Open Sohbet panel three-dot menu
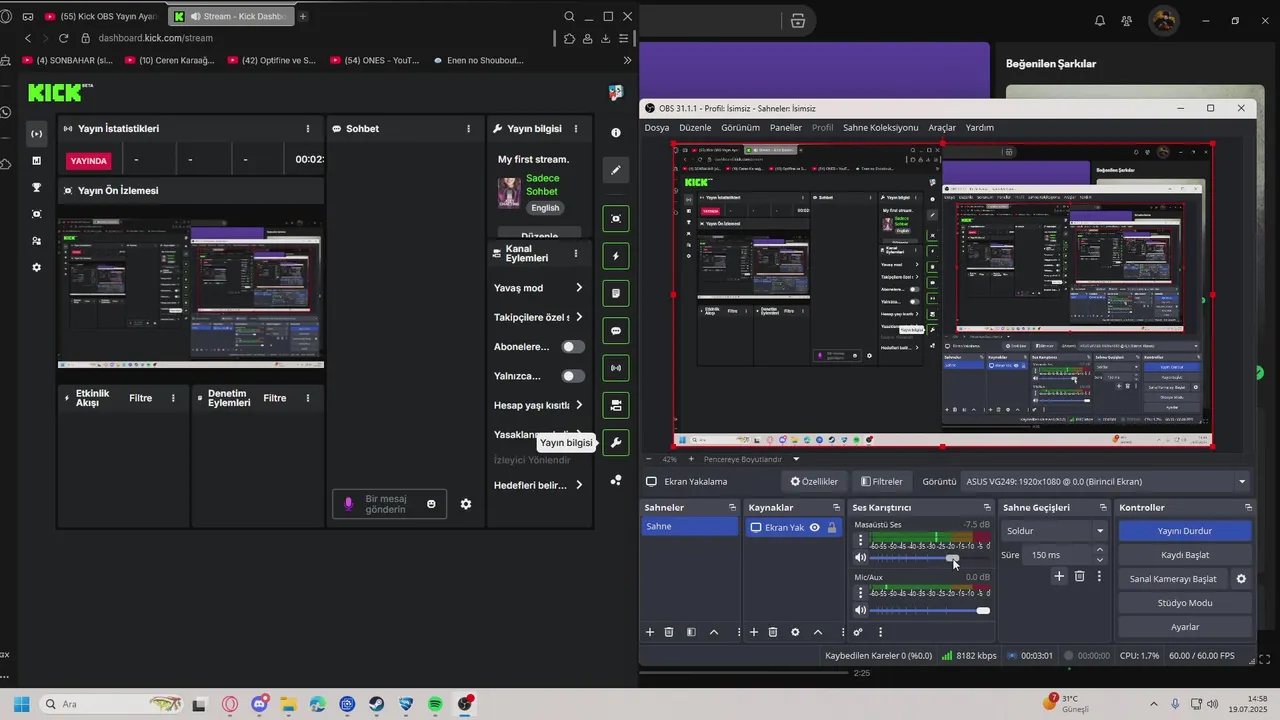Screen dimensions: 1280x720 pos(468,129)
